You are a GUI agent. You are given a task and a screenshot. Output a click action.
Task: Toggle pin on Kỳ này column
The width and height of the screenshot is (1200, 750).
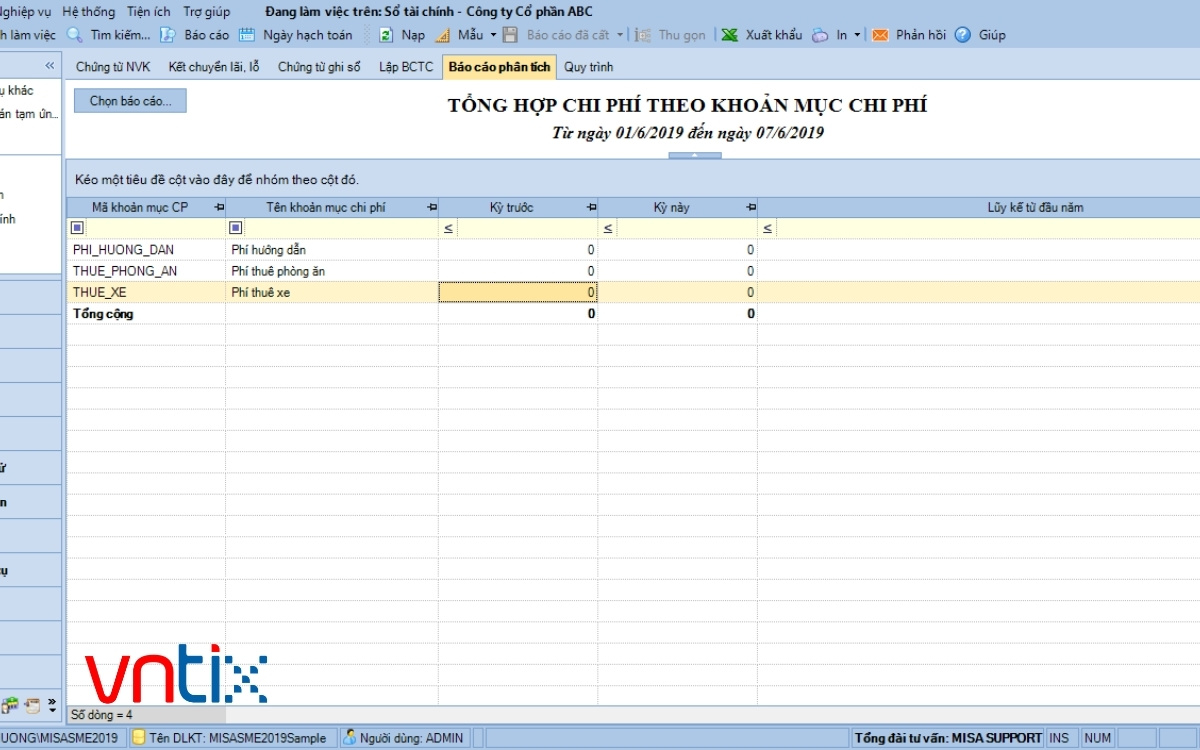(751, 208)
